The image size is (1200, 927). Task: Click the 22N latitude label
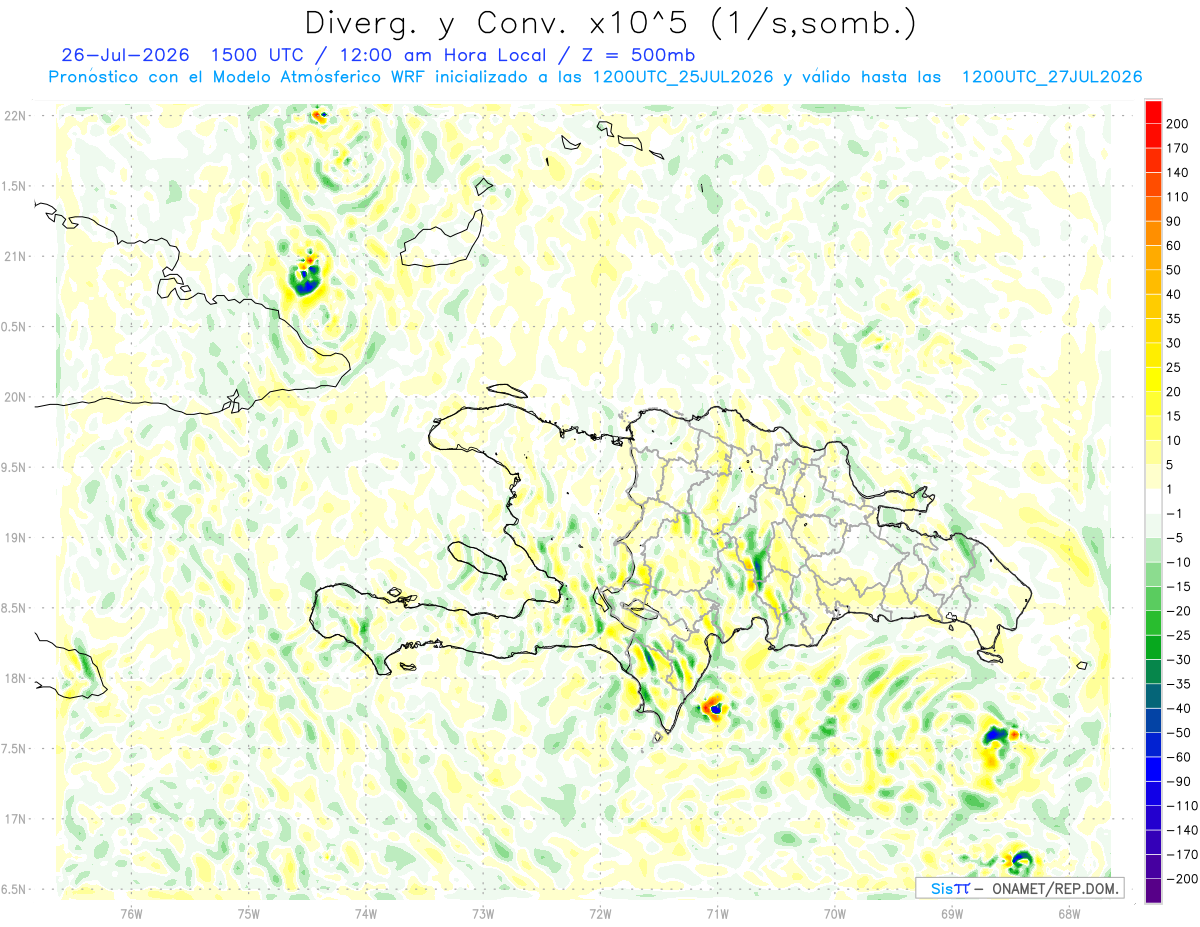tap(15, 116)
